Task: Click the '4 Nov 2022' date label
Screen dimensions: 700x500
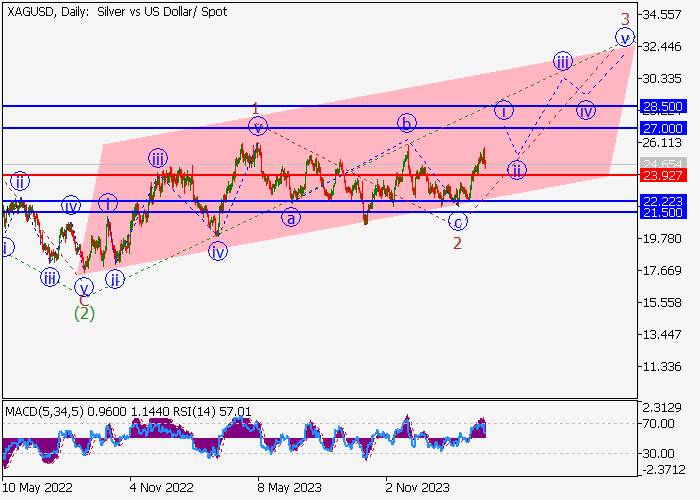Action: (x=162, y=488)
